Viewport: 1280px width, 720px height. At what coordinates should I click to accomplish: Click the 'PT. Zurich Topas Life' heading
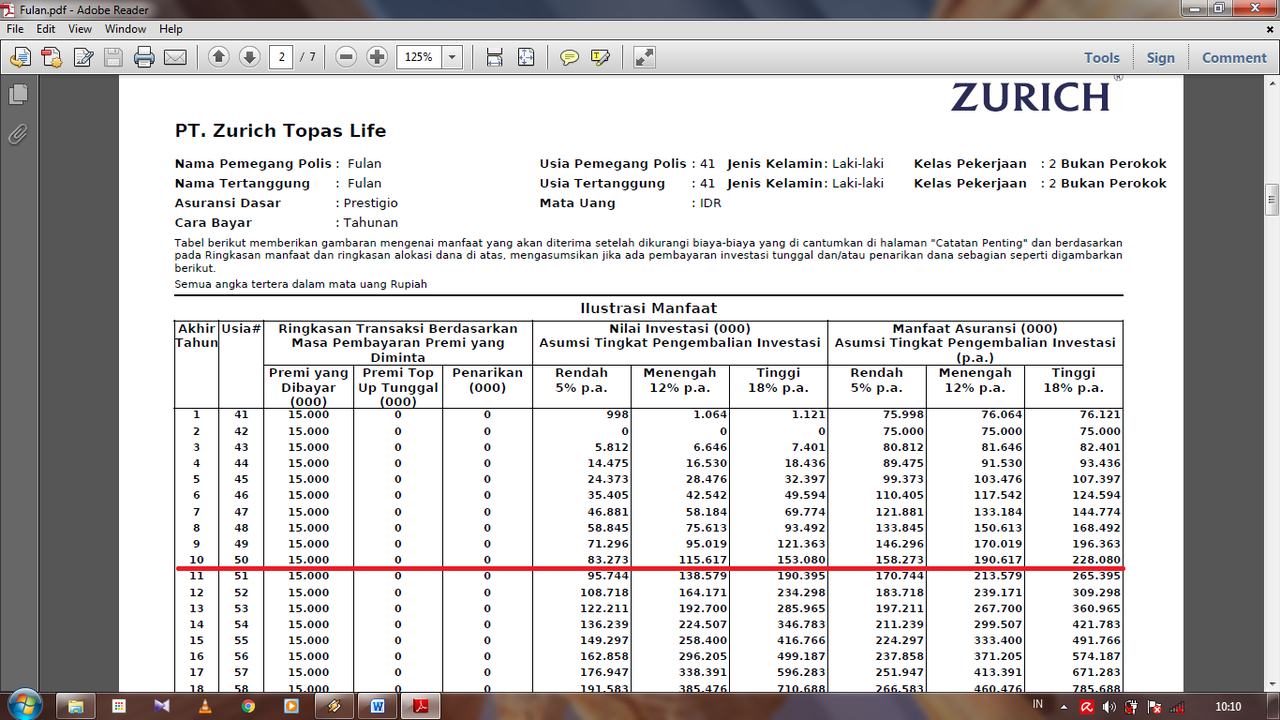(280, 131)
